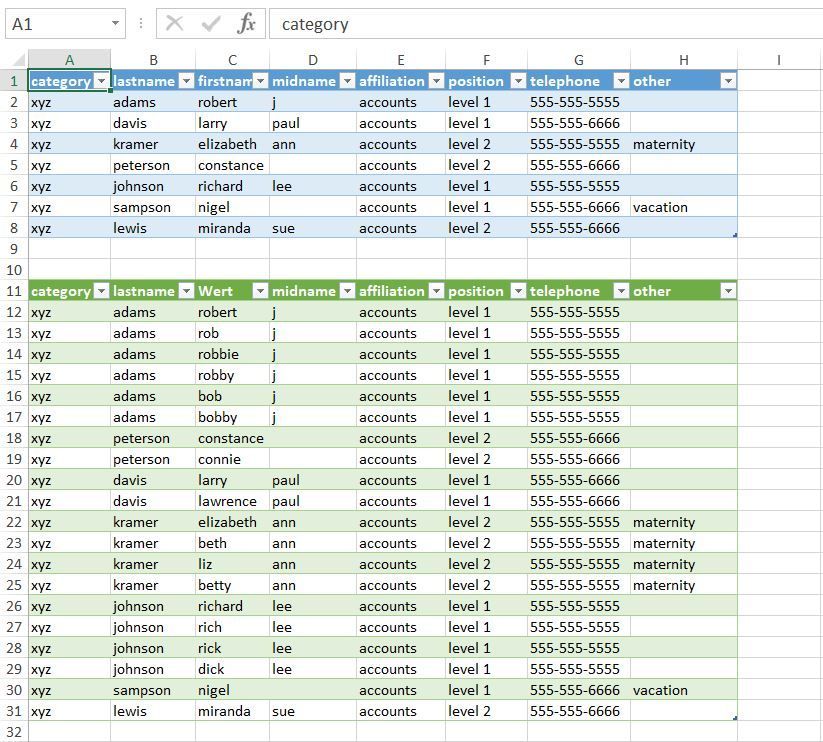Click 'robbie' cell in row 14
Viewport: 823px width, 742px height.
click(x=233, y=354)
